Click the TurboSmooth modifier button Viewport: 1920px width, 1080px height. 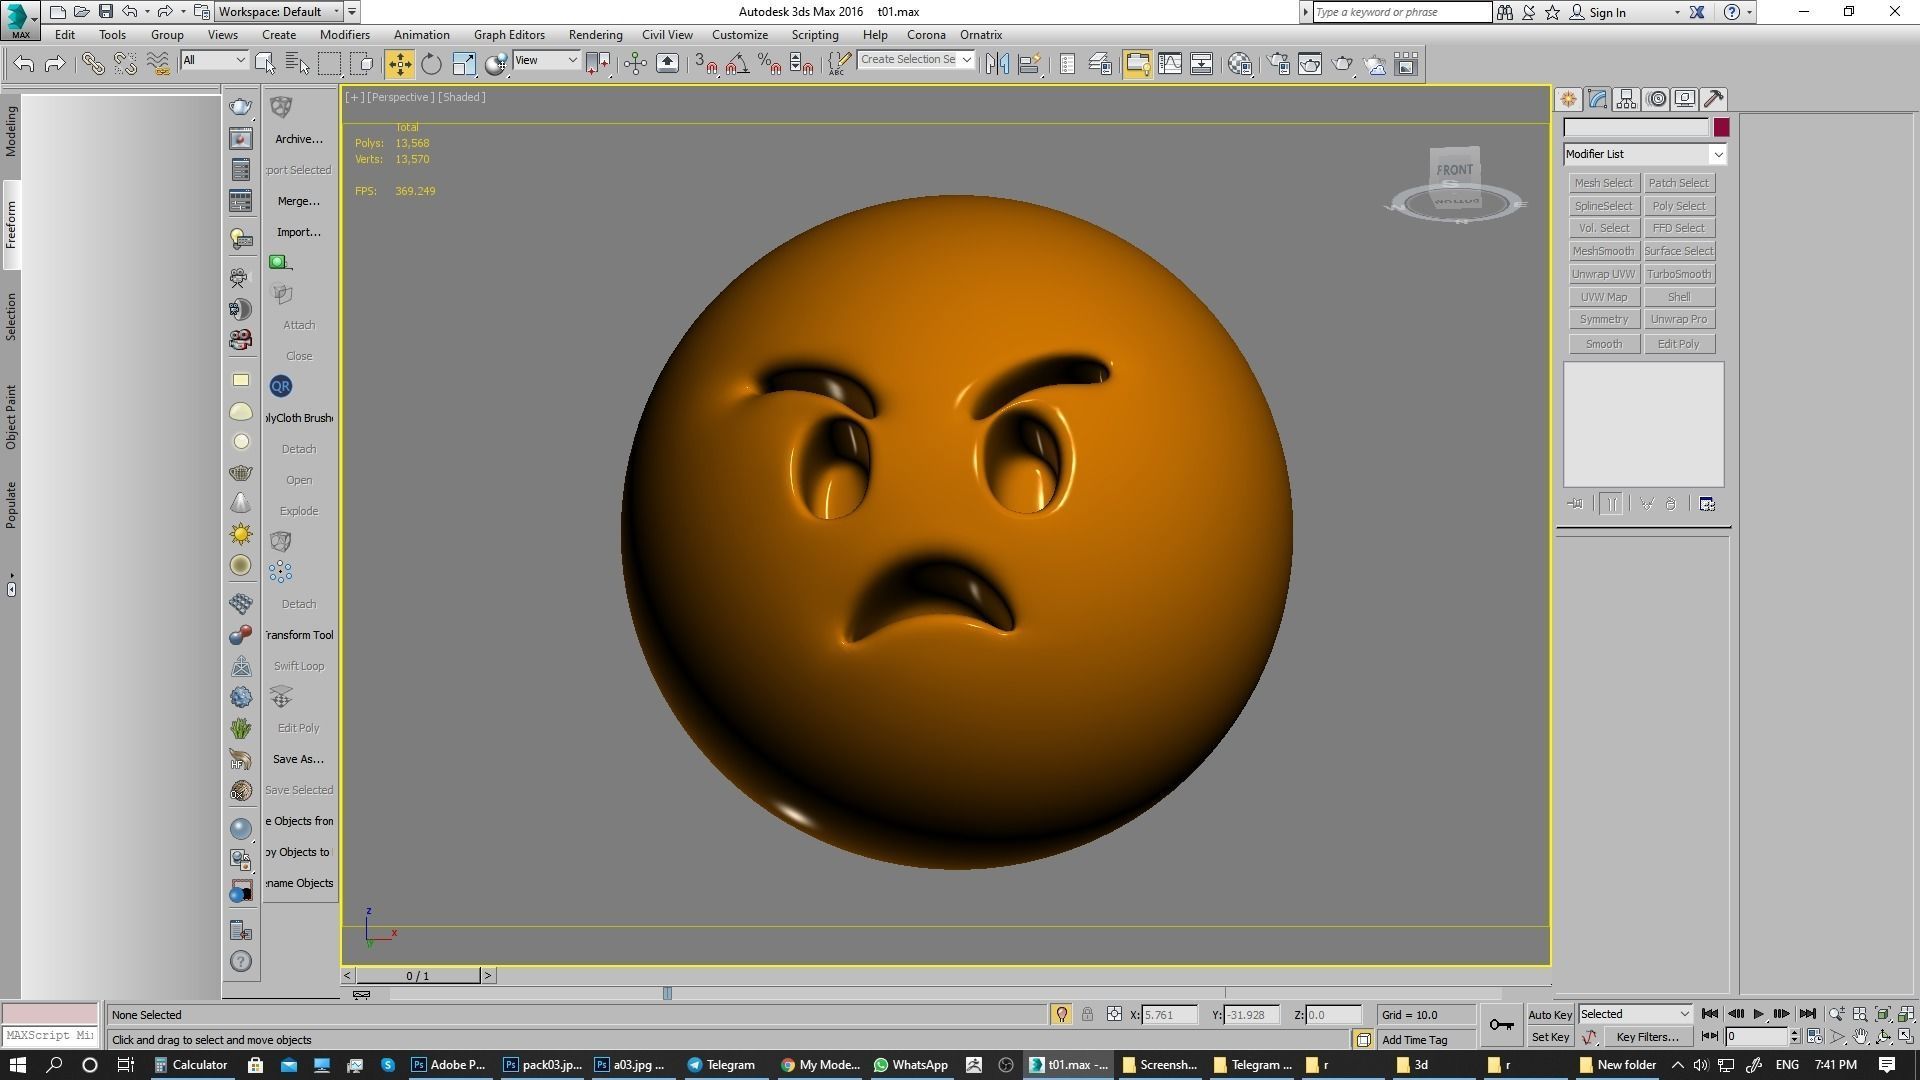pos(1678,274)
